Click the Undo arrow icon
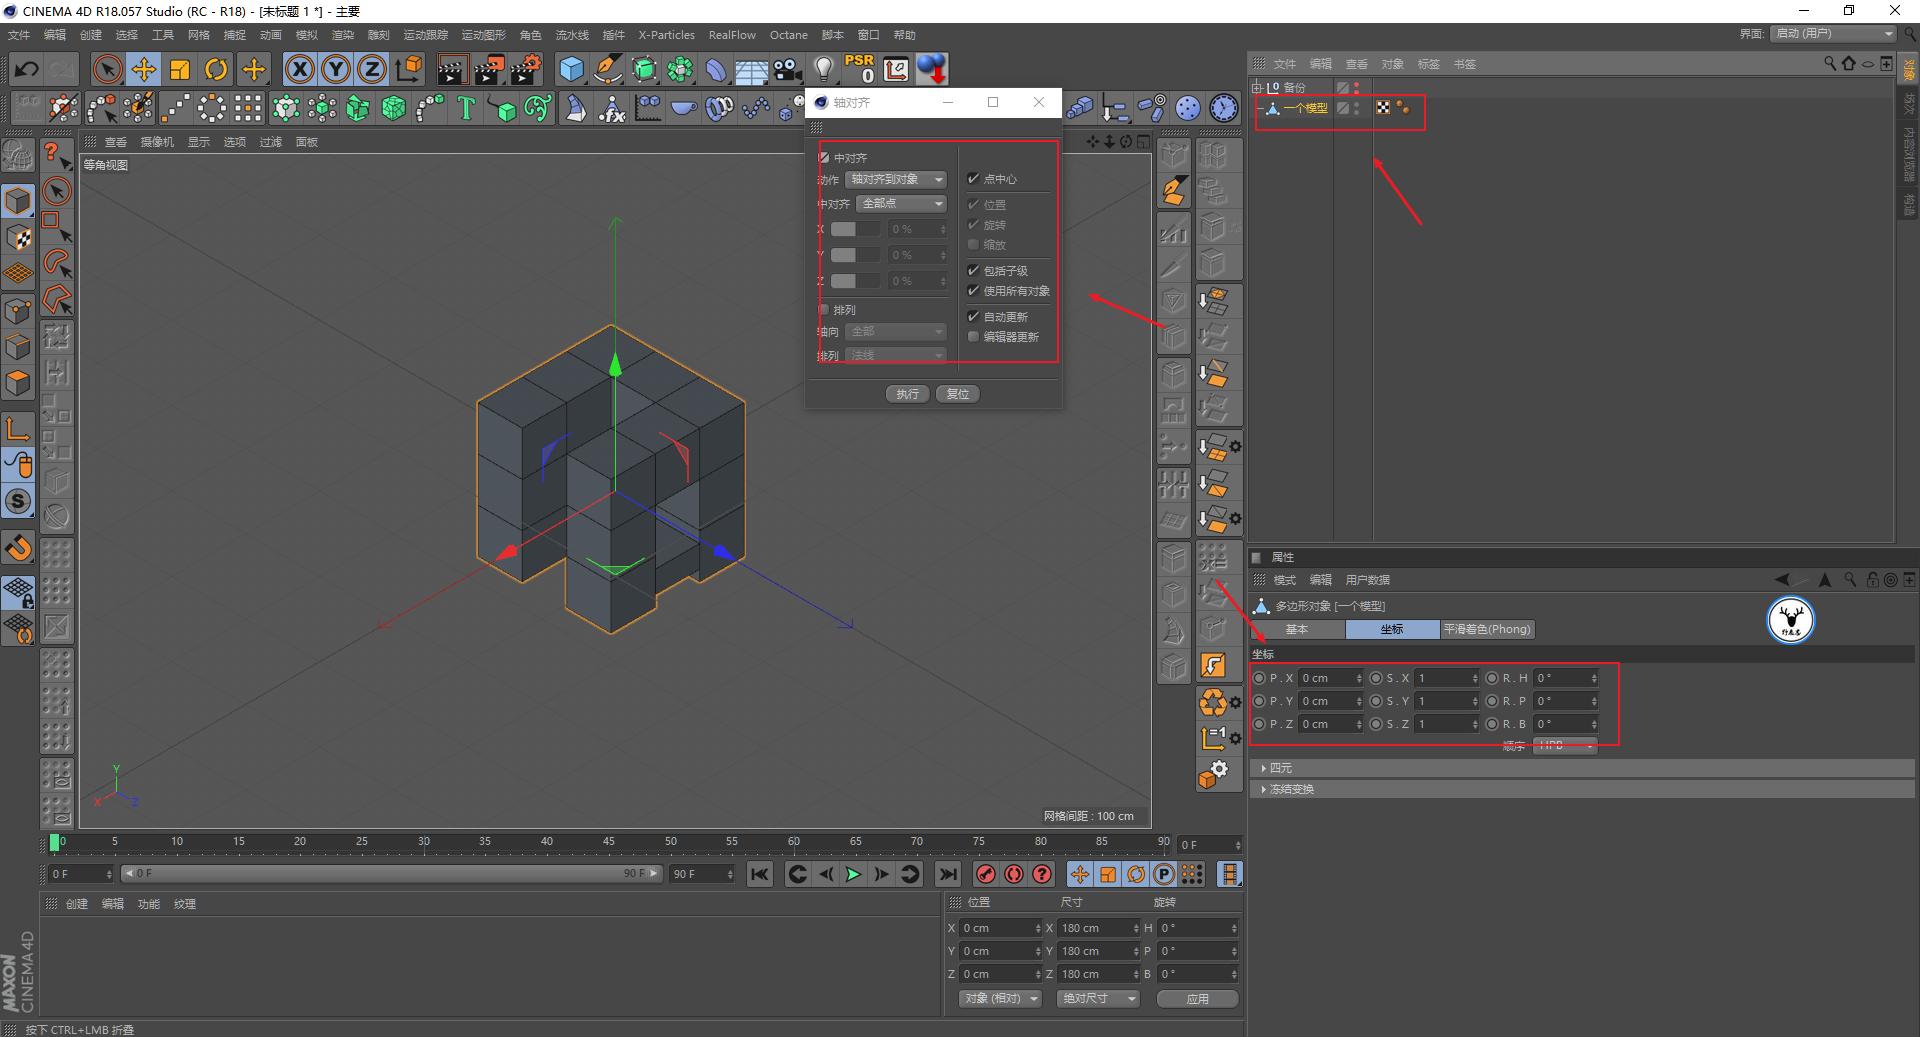This screenshot has height=1037, width=1920. [27, 69]
